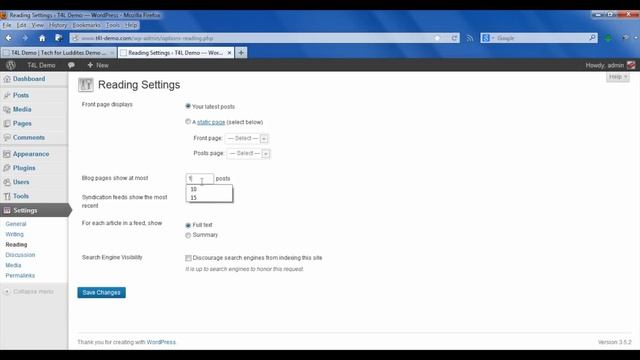Select the 'Your latest posts' radio button
Screen dimensions: 640x360
tap(188, 106)
